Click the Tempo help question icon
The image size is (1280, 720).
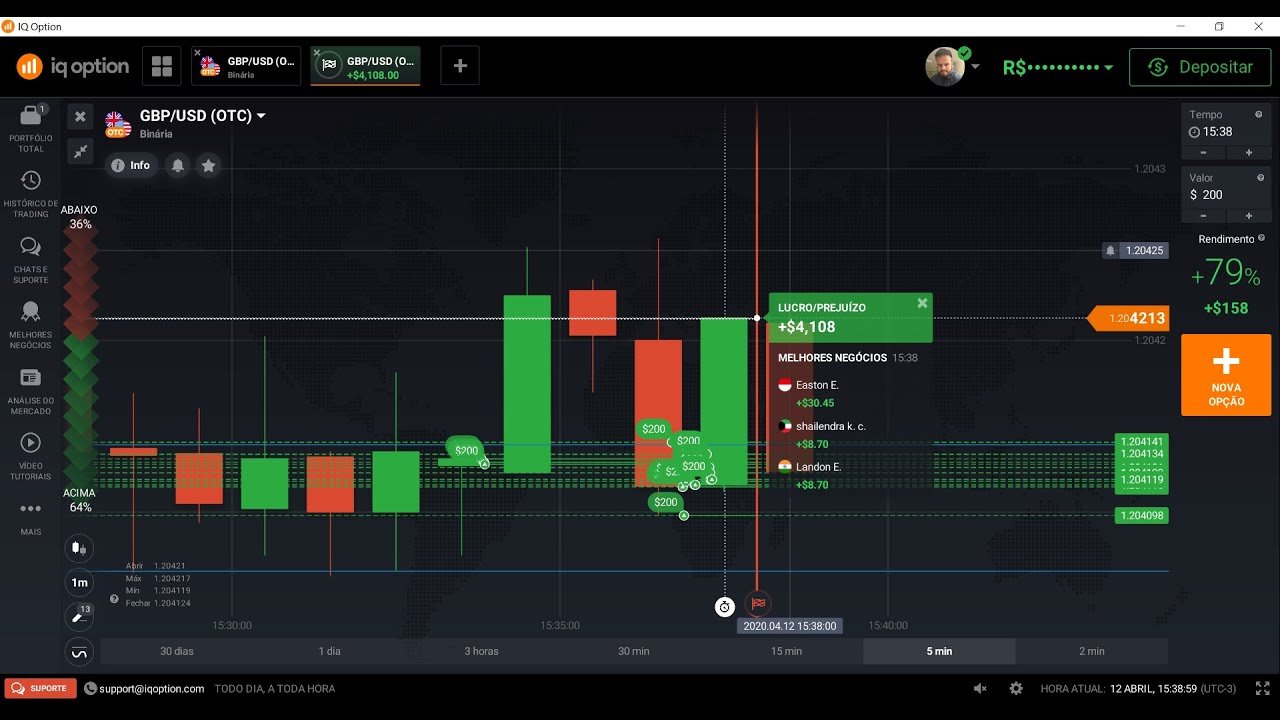click(1261, 114)
